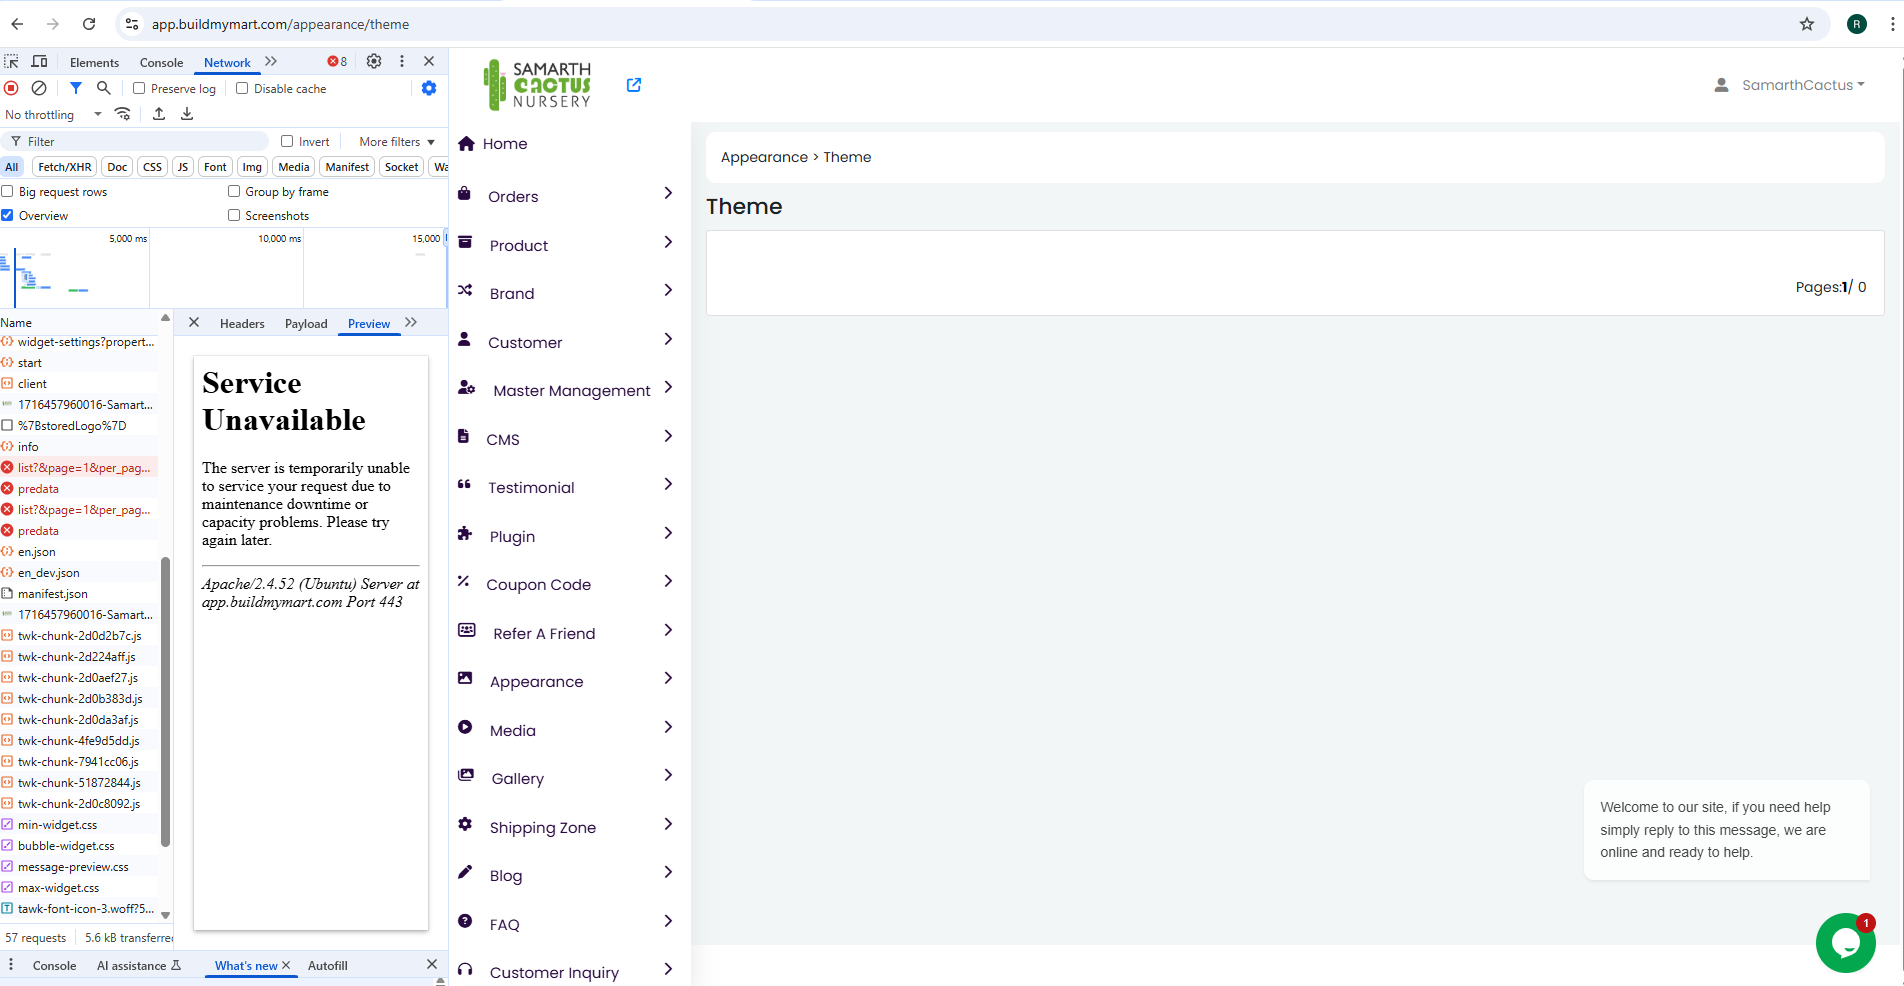Open DevTools settings gear
1904x986 pixels.
tap(374, 61)
